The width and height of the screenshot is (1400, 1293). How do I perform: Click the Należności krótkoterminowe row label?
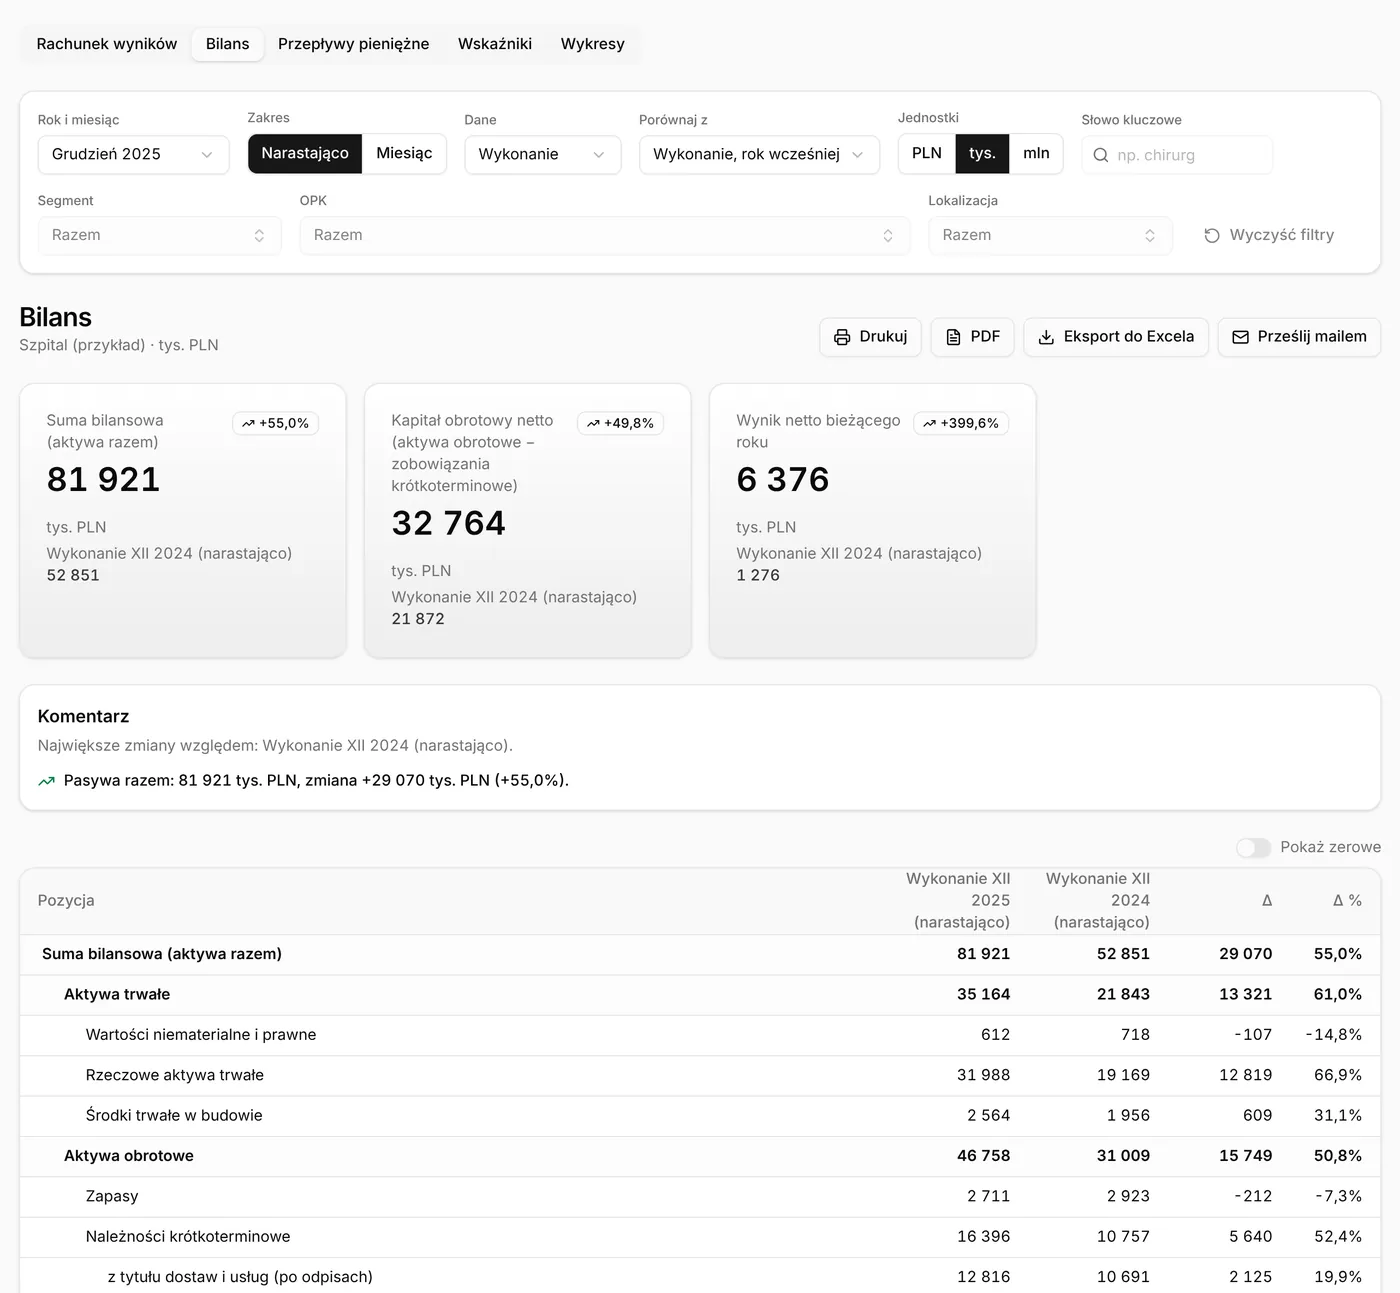(188, 1237)
